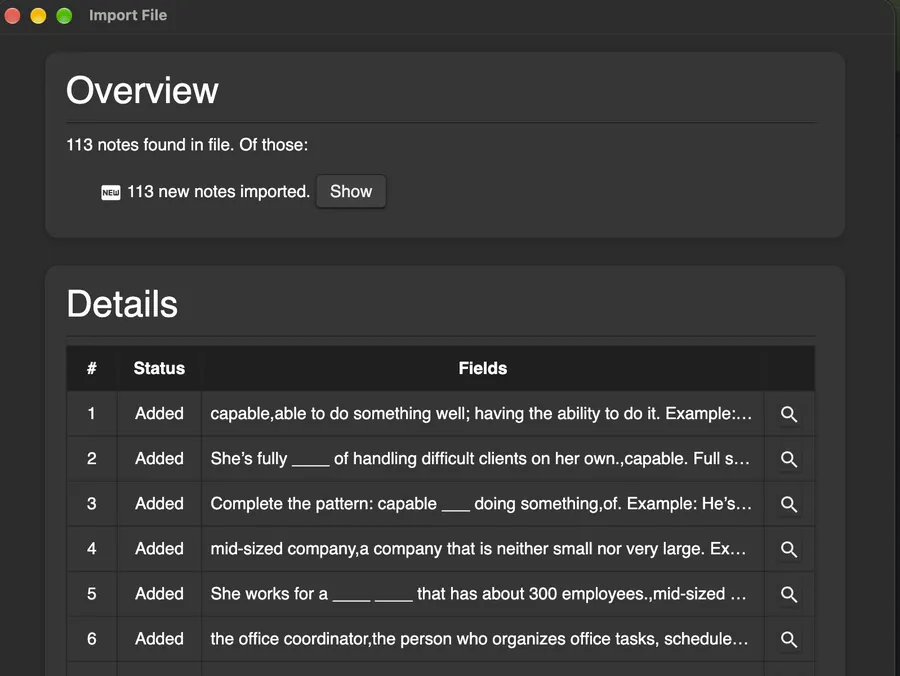Open magnifier for row 2 'She's fully'
This screenshot has width=900, height=676.
click(x=789, y=459)
